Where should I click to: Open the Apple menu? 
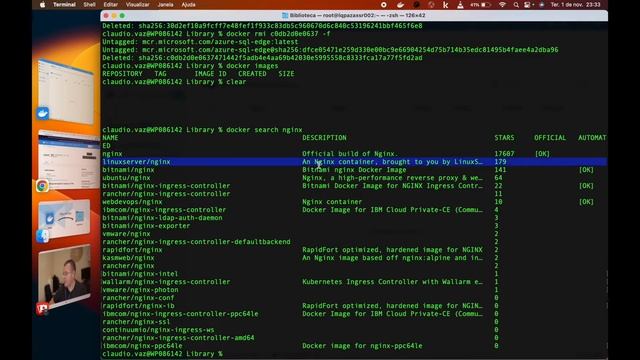(x=42, y=5)
